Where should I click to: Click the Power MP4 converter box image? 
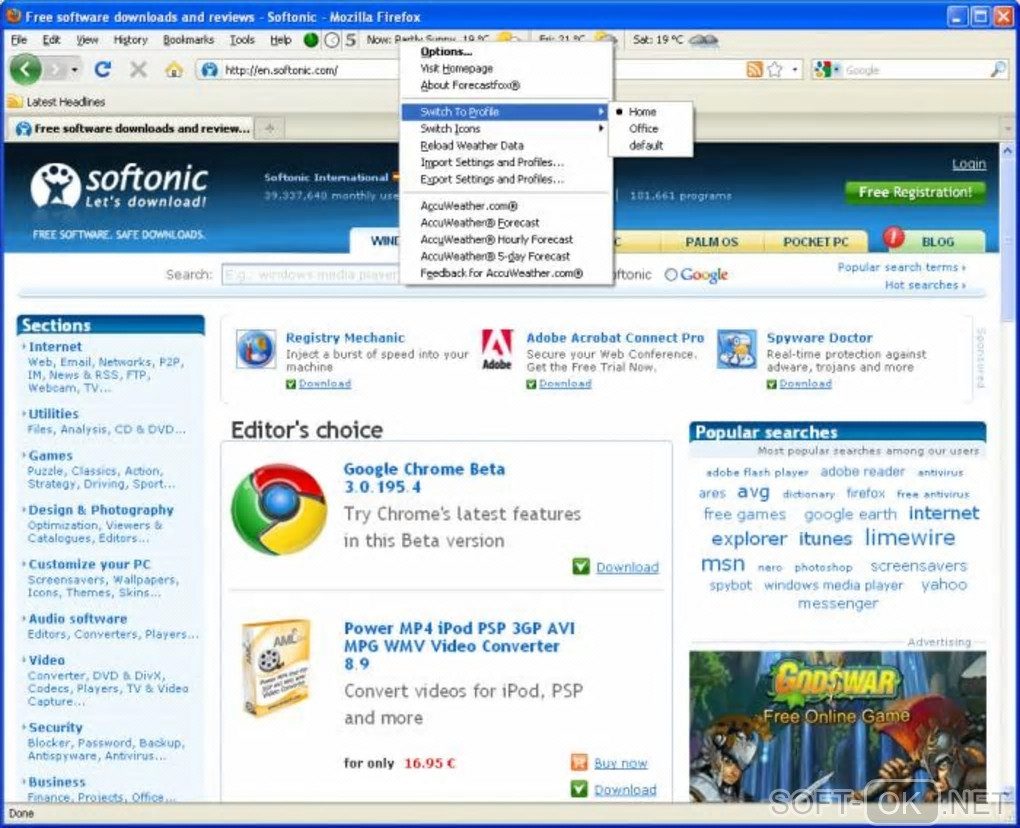click(276, 667)
